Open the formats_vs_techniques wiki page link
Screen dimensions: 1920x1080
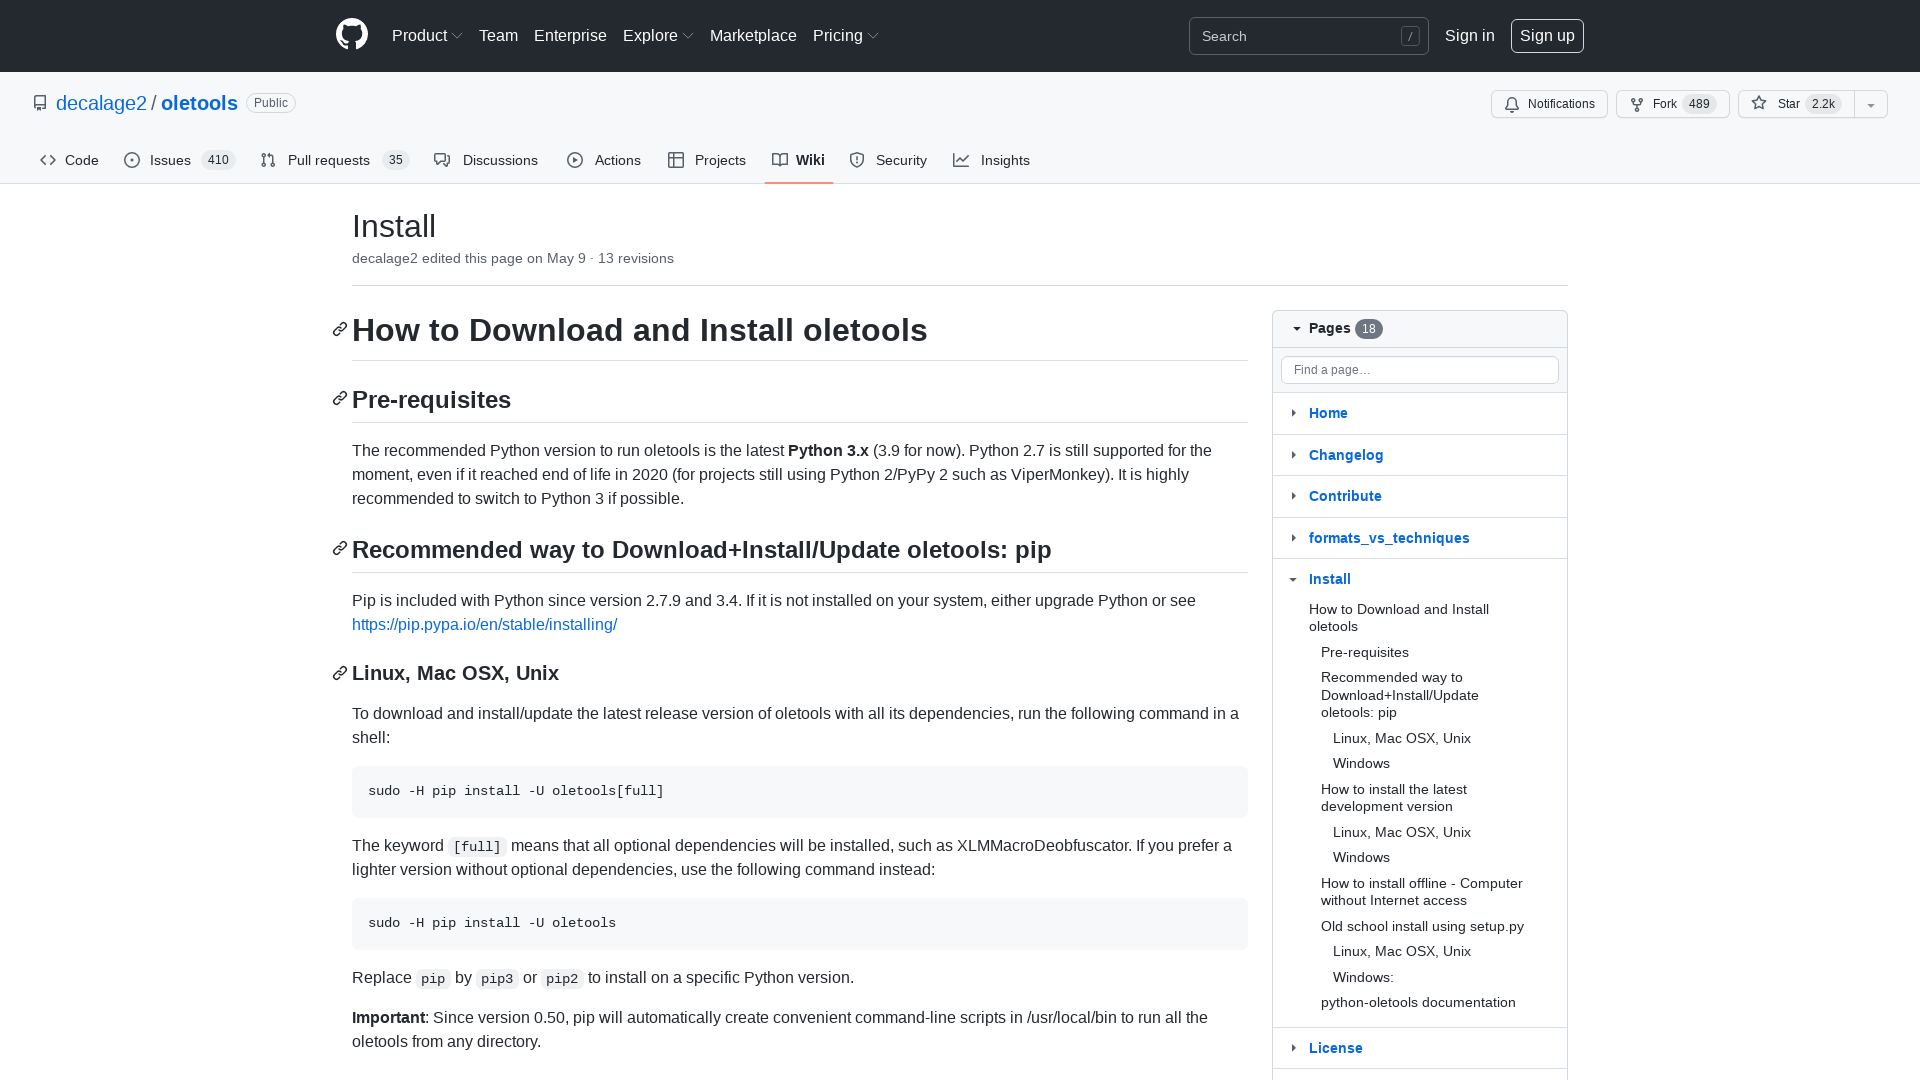(x=1389, y=538)
